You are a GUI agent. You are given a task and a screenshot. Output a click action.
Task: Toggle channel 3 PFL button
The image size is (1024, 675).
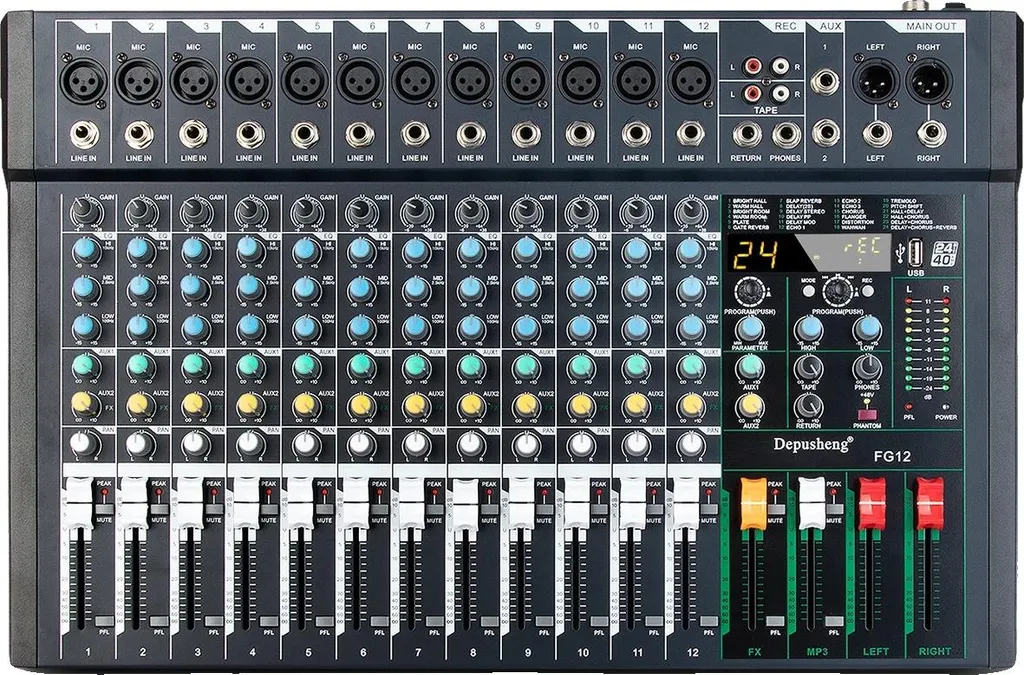pos(214,621)
